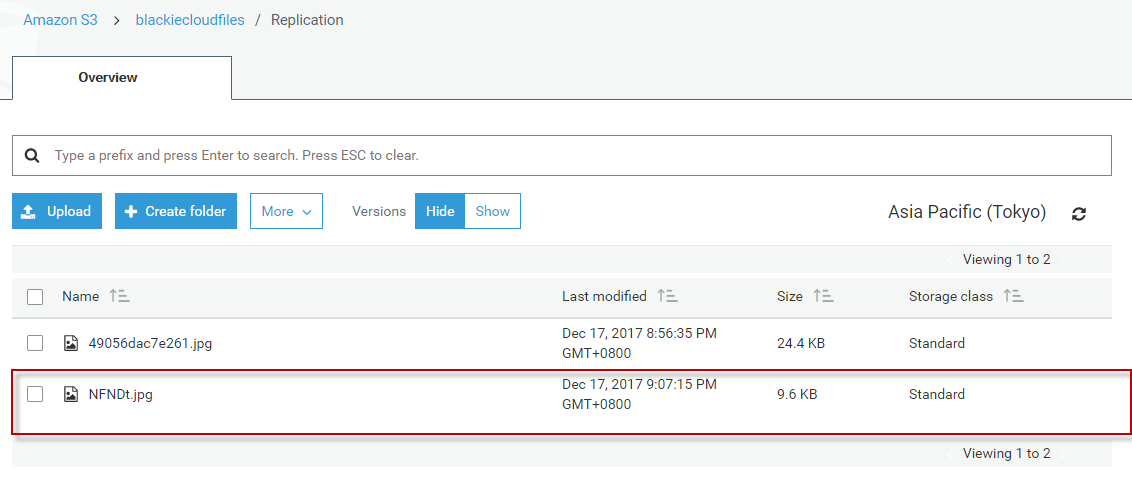Click the image file icon for NFNDt.jpg
Viewport: 1132px width, 477px height.
71,394
